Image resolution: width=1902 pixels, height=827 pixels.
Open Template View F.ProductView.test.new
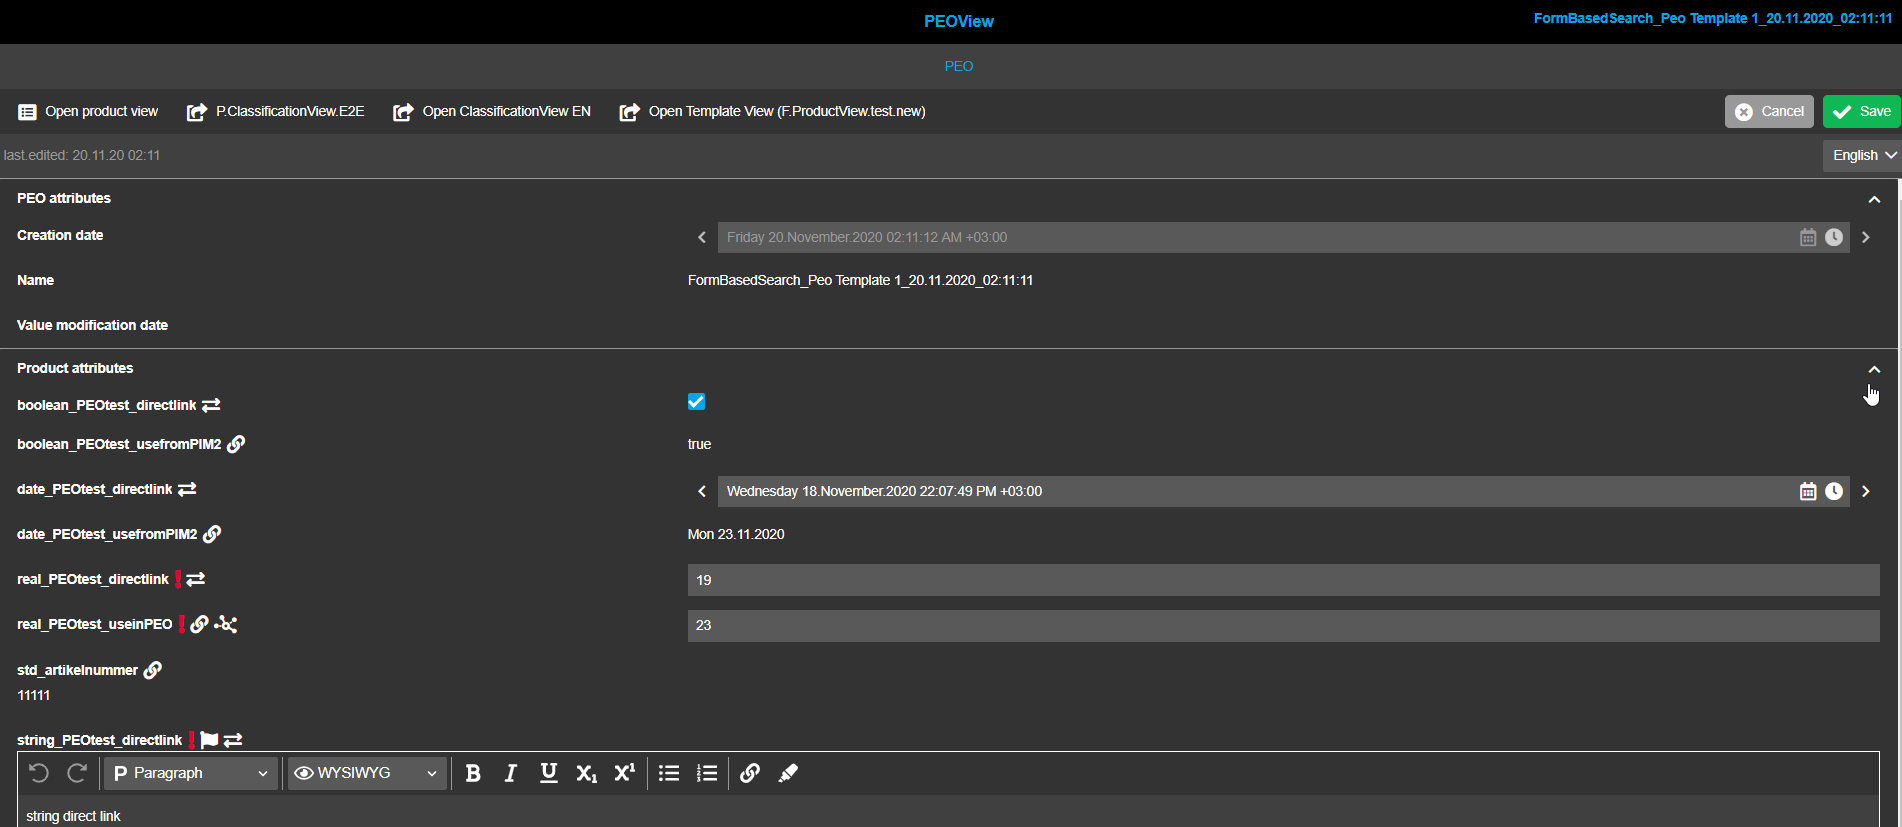(x=772, y=111)
